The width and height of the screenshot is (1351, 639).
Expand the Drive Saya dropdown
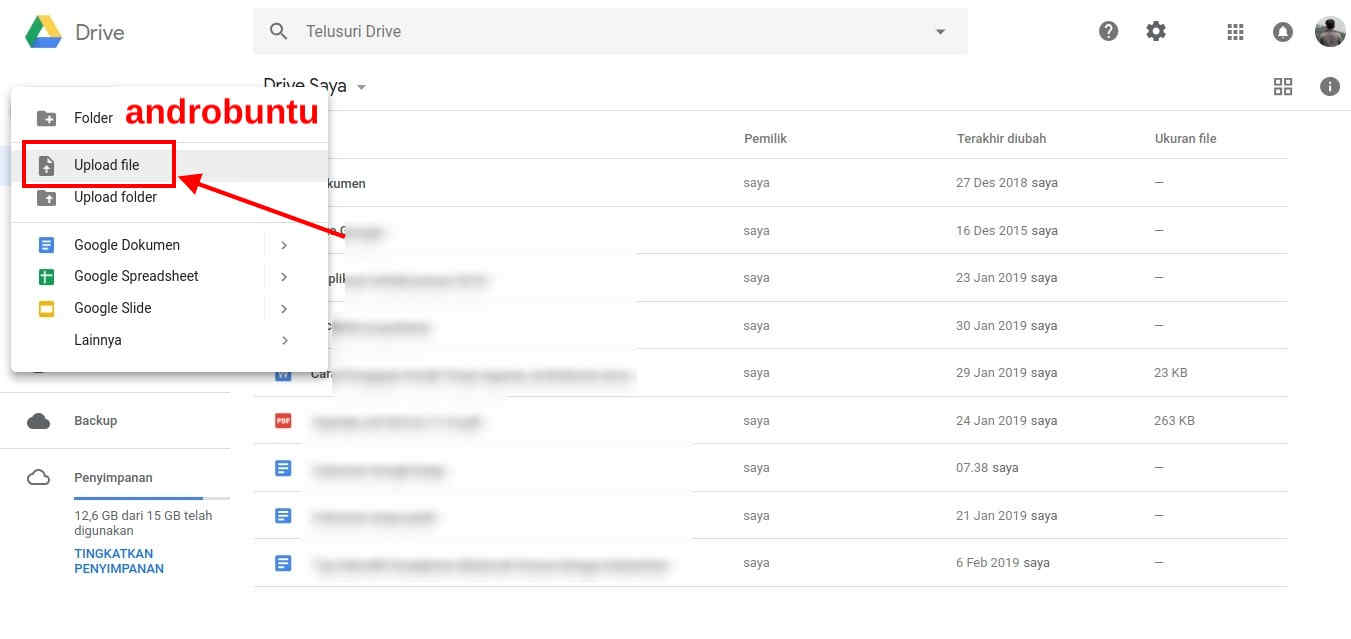pyautogui.click(x=360, y=87)
